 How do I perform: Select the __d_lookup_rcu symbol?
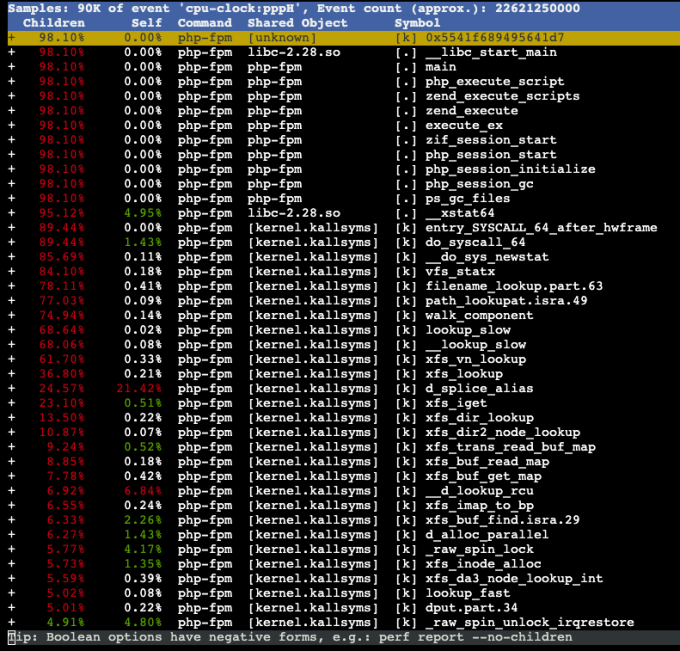pyautogui.click(x=479, y=491)
